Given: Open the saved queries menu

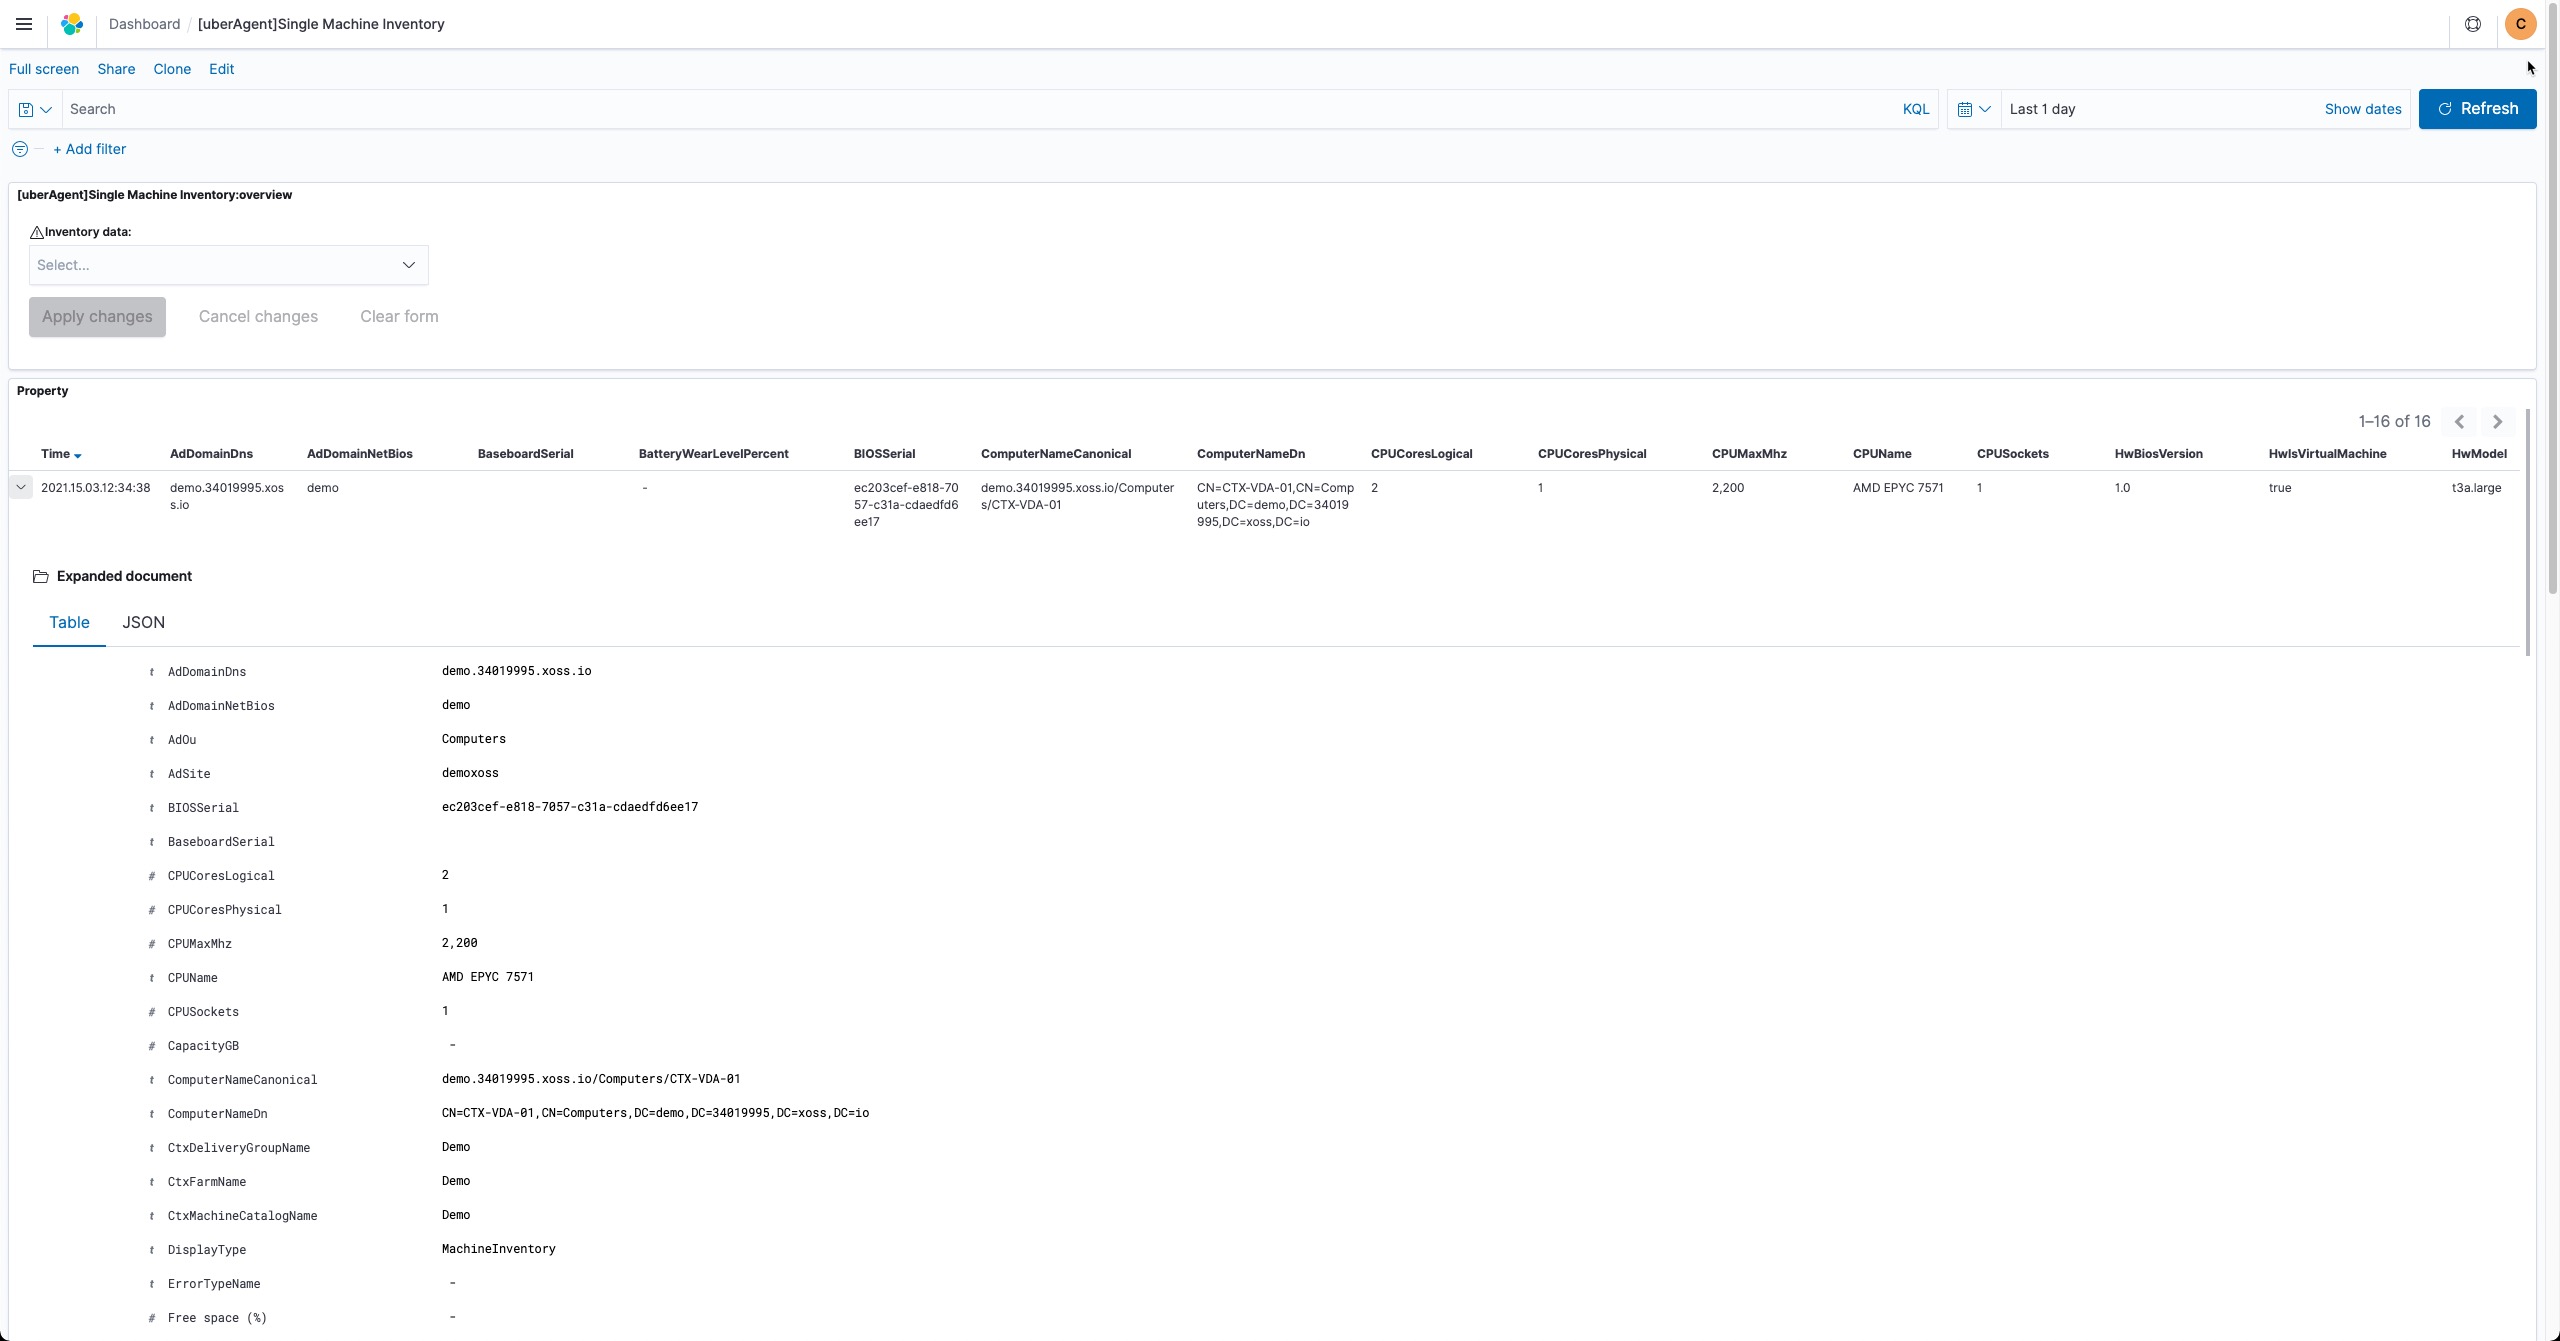Looking at the screenshot, I should pos(35,109).
